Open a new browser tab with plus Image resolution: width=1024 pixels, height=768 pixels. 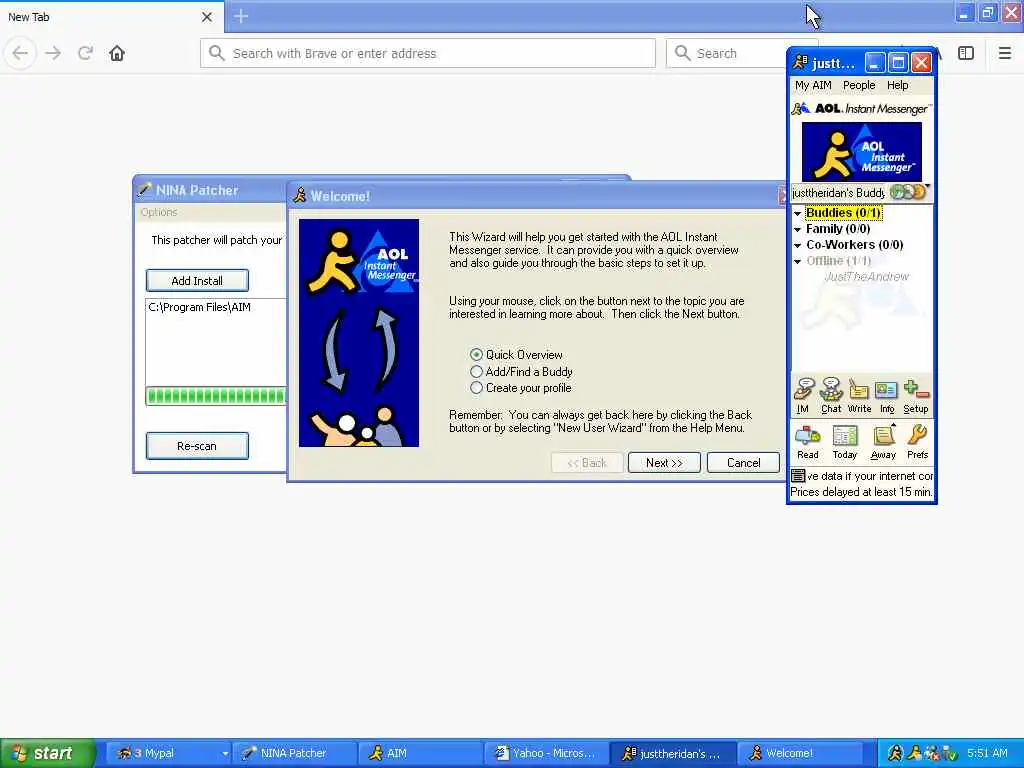pyautogui.click(x=241, y=16)
